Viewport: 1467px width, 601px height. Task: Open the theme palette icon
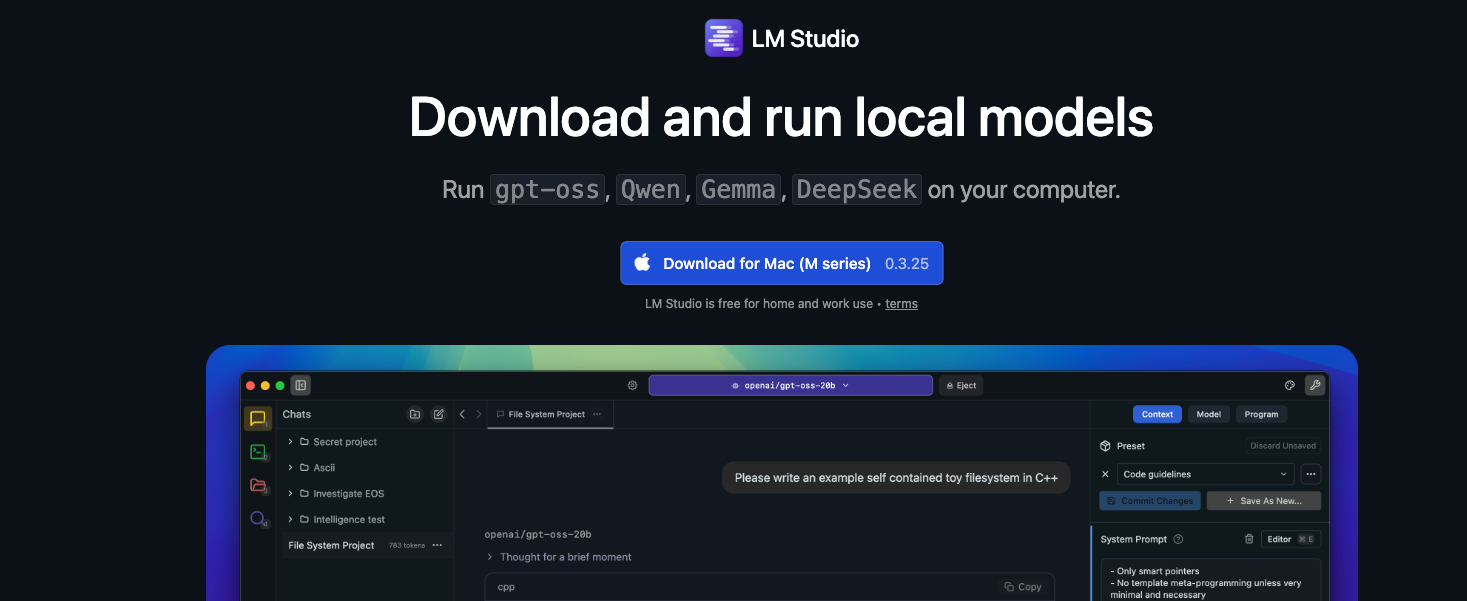pyautogui.click(x=1289, y=385)
